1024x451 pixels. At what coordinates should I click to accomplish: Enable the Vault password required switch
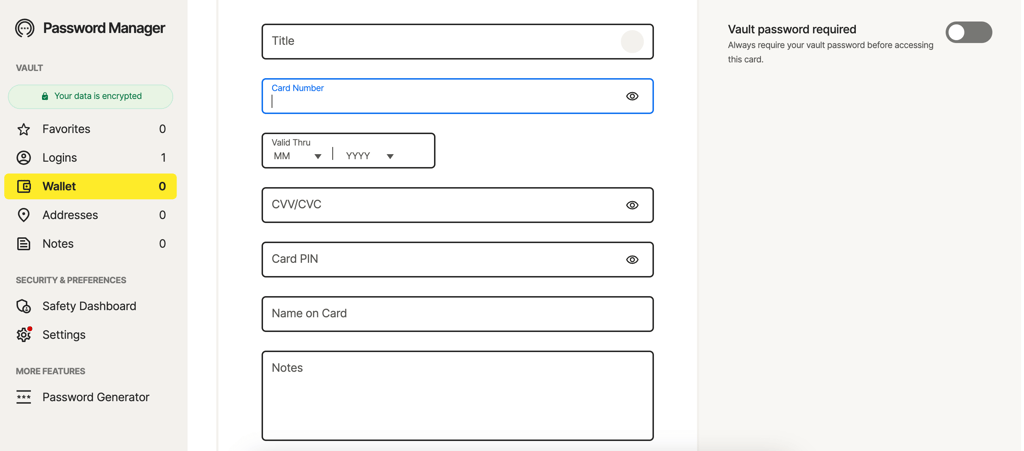coord(968,32)
